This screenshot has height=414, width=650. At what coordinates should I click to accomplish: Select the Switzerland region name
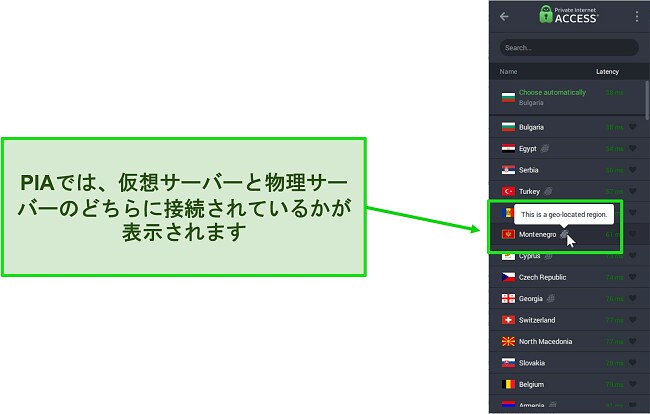tap(537, 320)
